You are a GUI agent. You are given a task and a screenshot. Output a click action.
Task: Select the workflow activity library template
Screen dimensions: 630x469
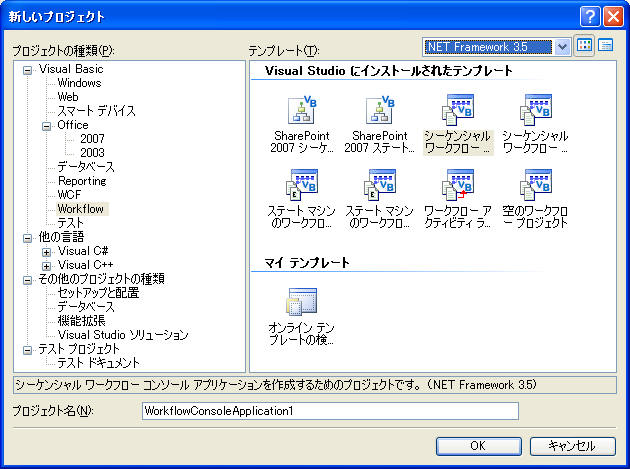pyautogui.click(x=458, y=199)
